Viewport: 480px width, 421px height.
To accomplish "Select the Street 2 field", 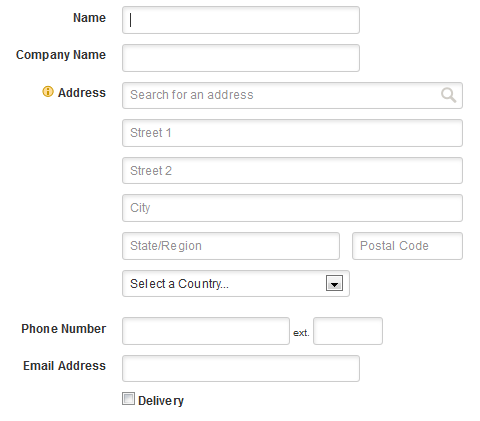I will click(x=292, y=171).
